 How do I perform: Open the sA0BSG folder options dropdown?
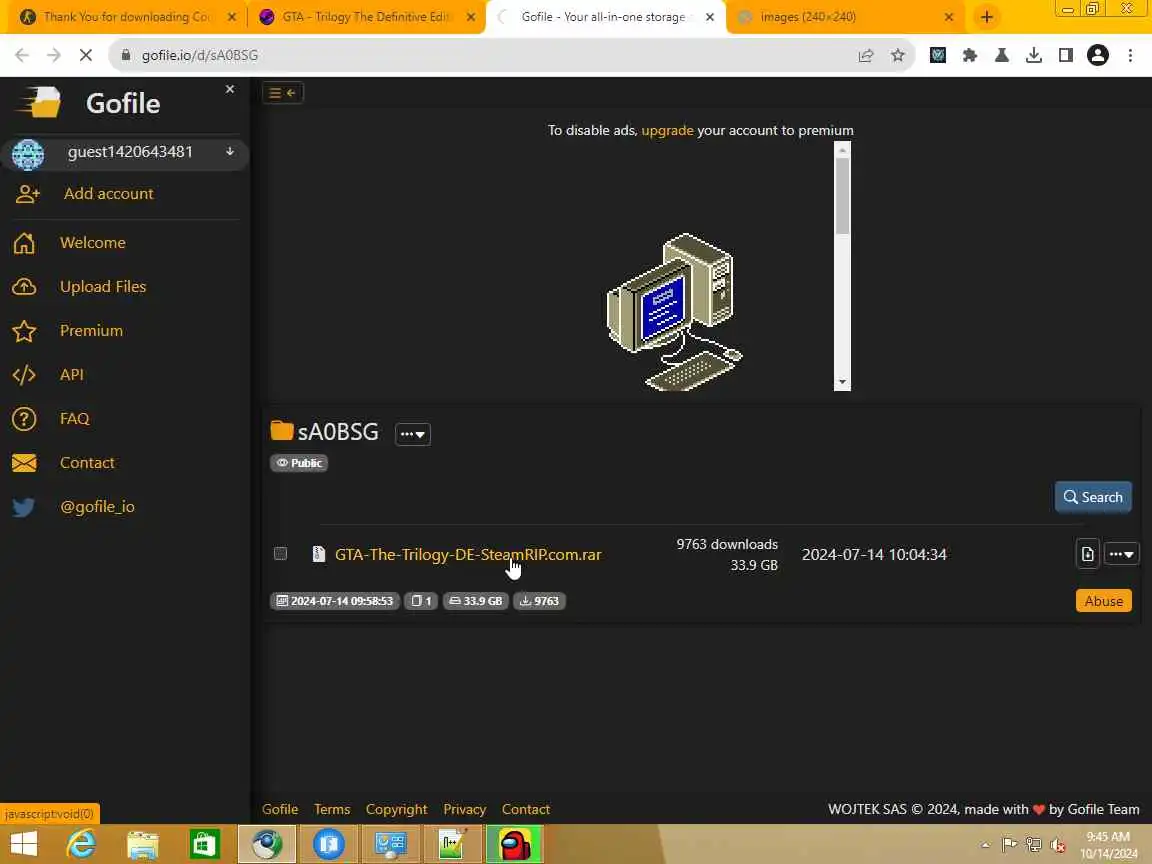413,434
